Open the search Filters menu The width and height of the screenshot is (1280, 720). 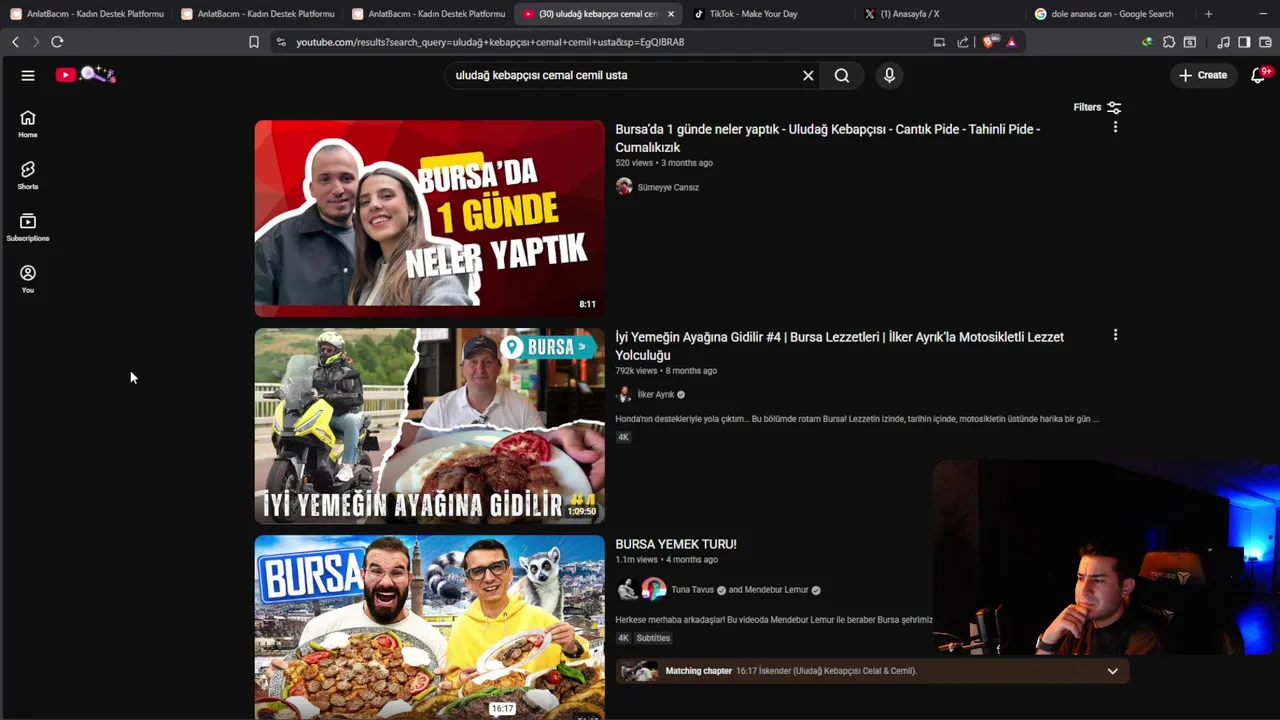[x=1097, y=107]
